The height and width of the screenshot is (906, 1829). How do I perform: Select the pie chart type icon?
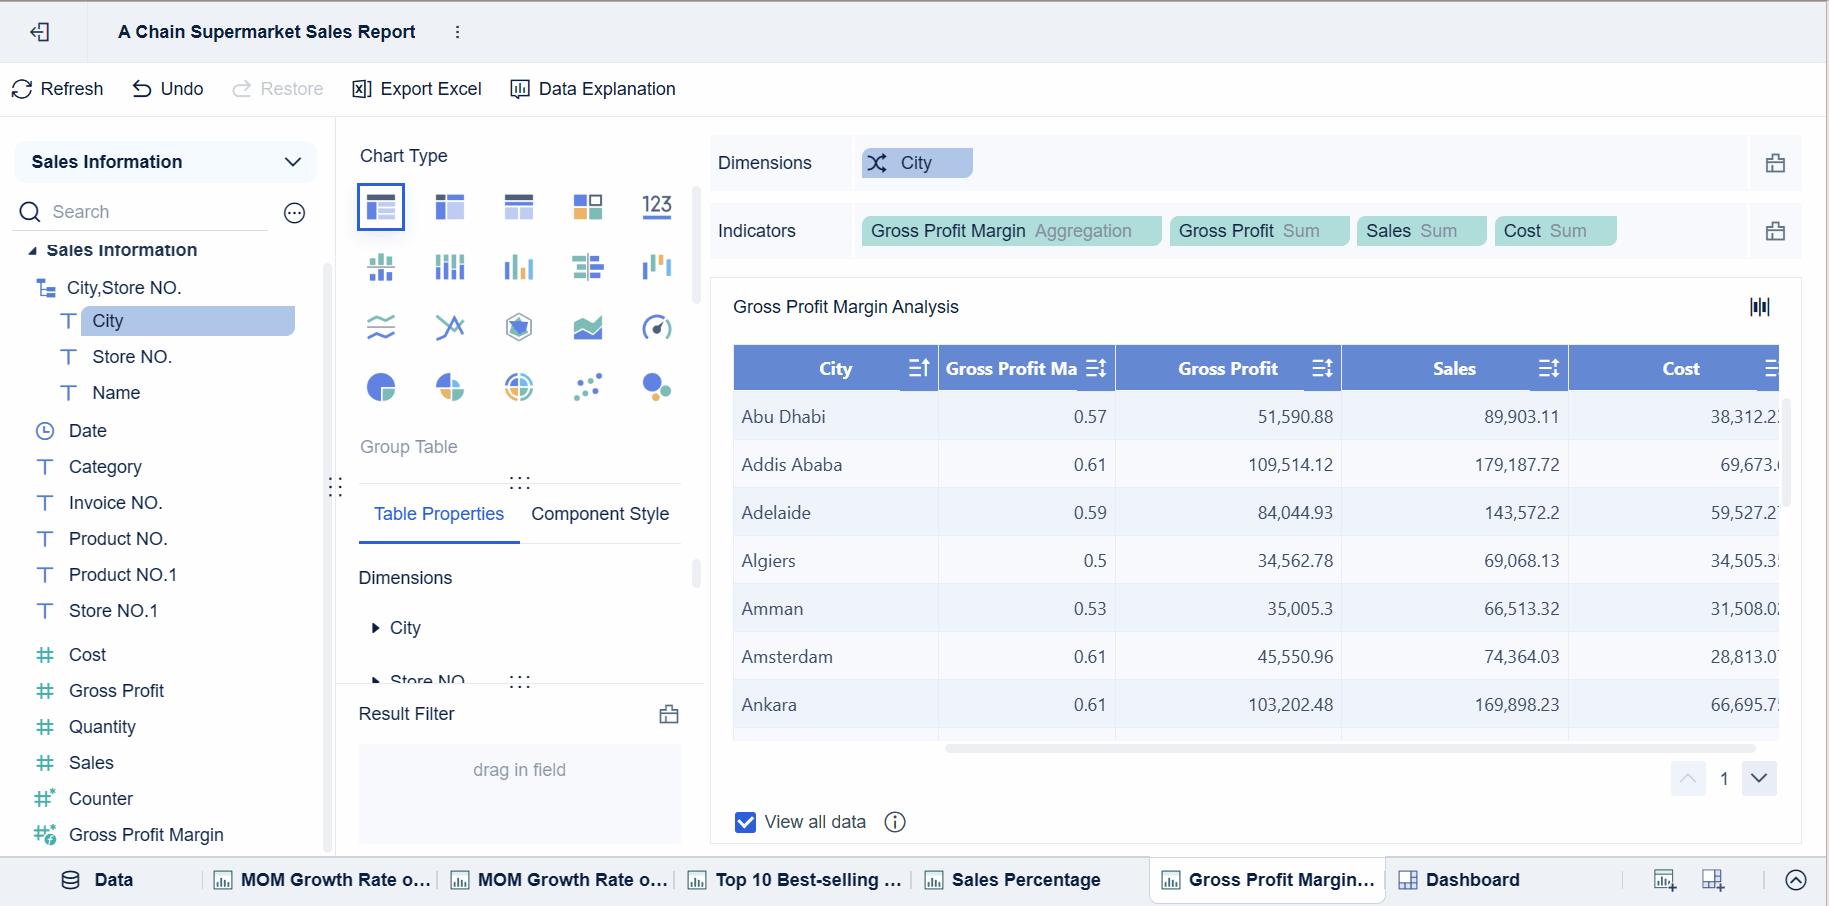(x=381, y=387)
